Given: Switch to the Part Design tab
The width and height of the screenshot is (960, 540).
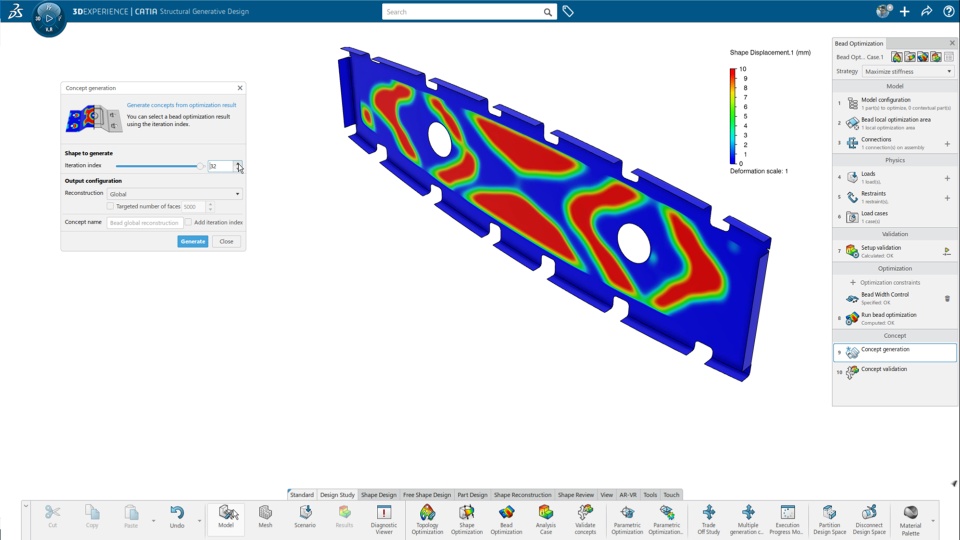Looking at the screenshot, I should 472,495.
